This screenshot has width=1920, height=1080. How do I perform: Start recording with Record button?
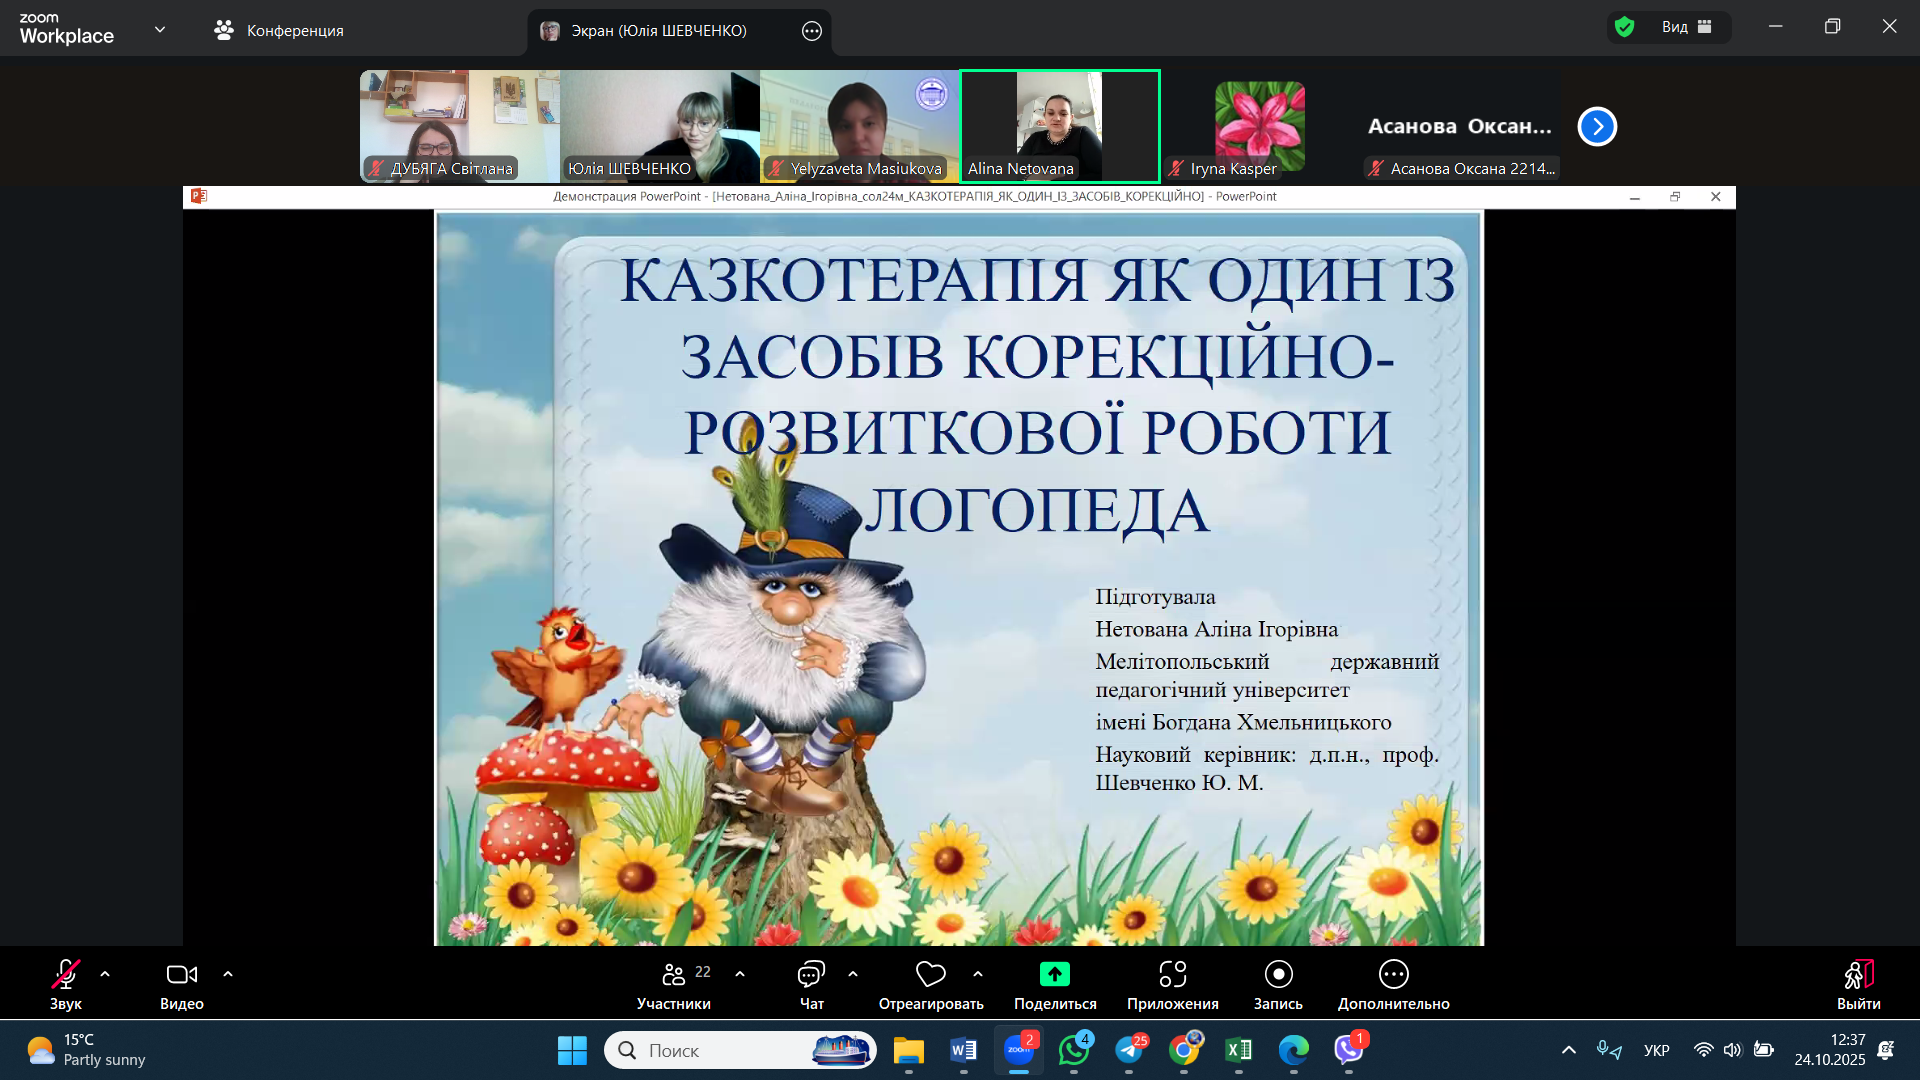[x=1278, y=974]
